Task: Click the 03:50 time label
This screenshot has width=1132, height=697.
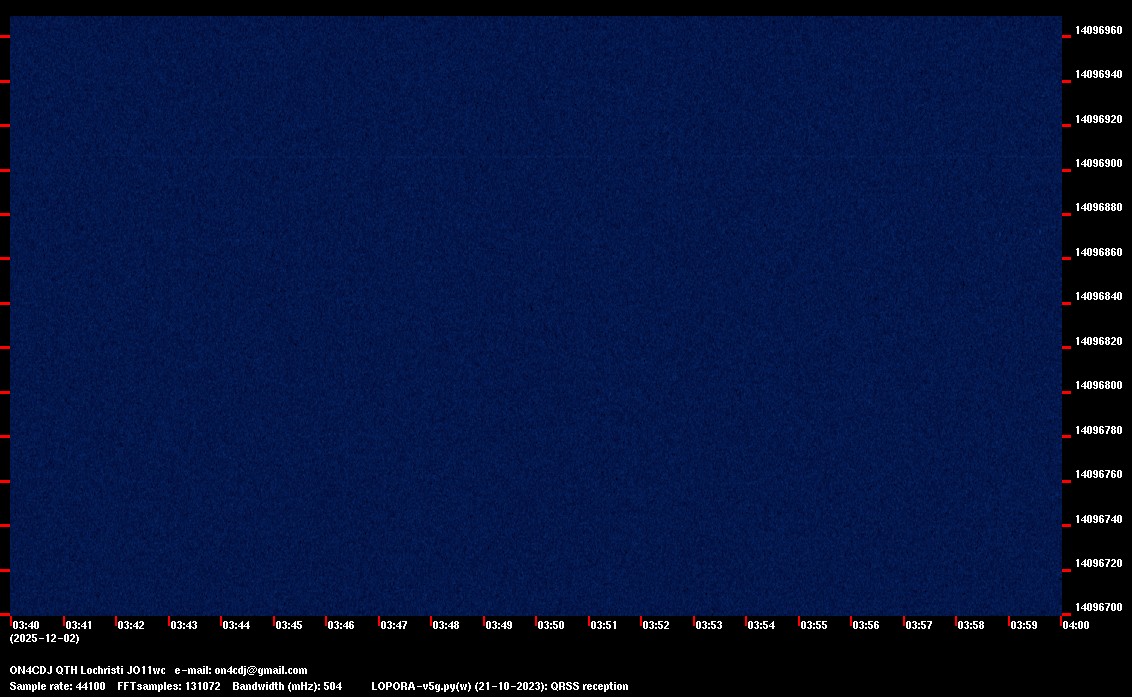Action: [x=551, y=625]
